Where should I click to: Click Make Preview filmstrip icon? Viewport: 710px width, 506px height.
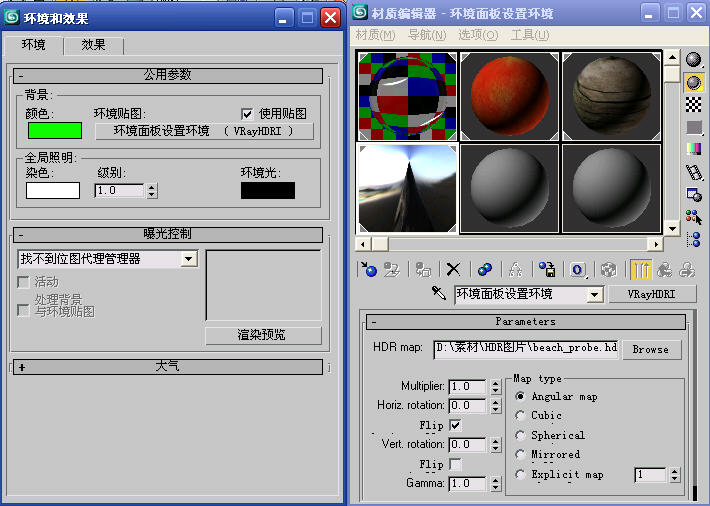point(694,172)
